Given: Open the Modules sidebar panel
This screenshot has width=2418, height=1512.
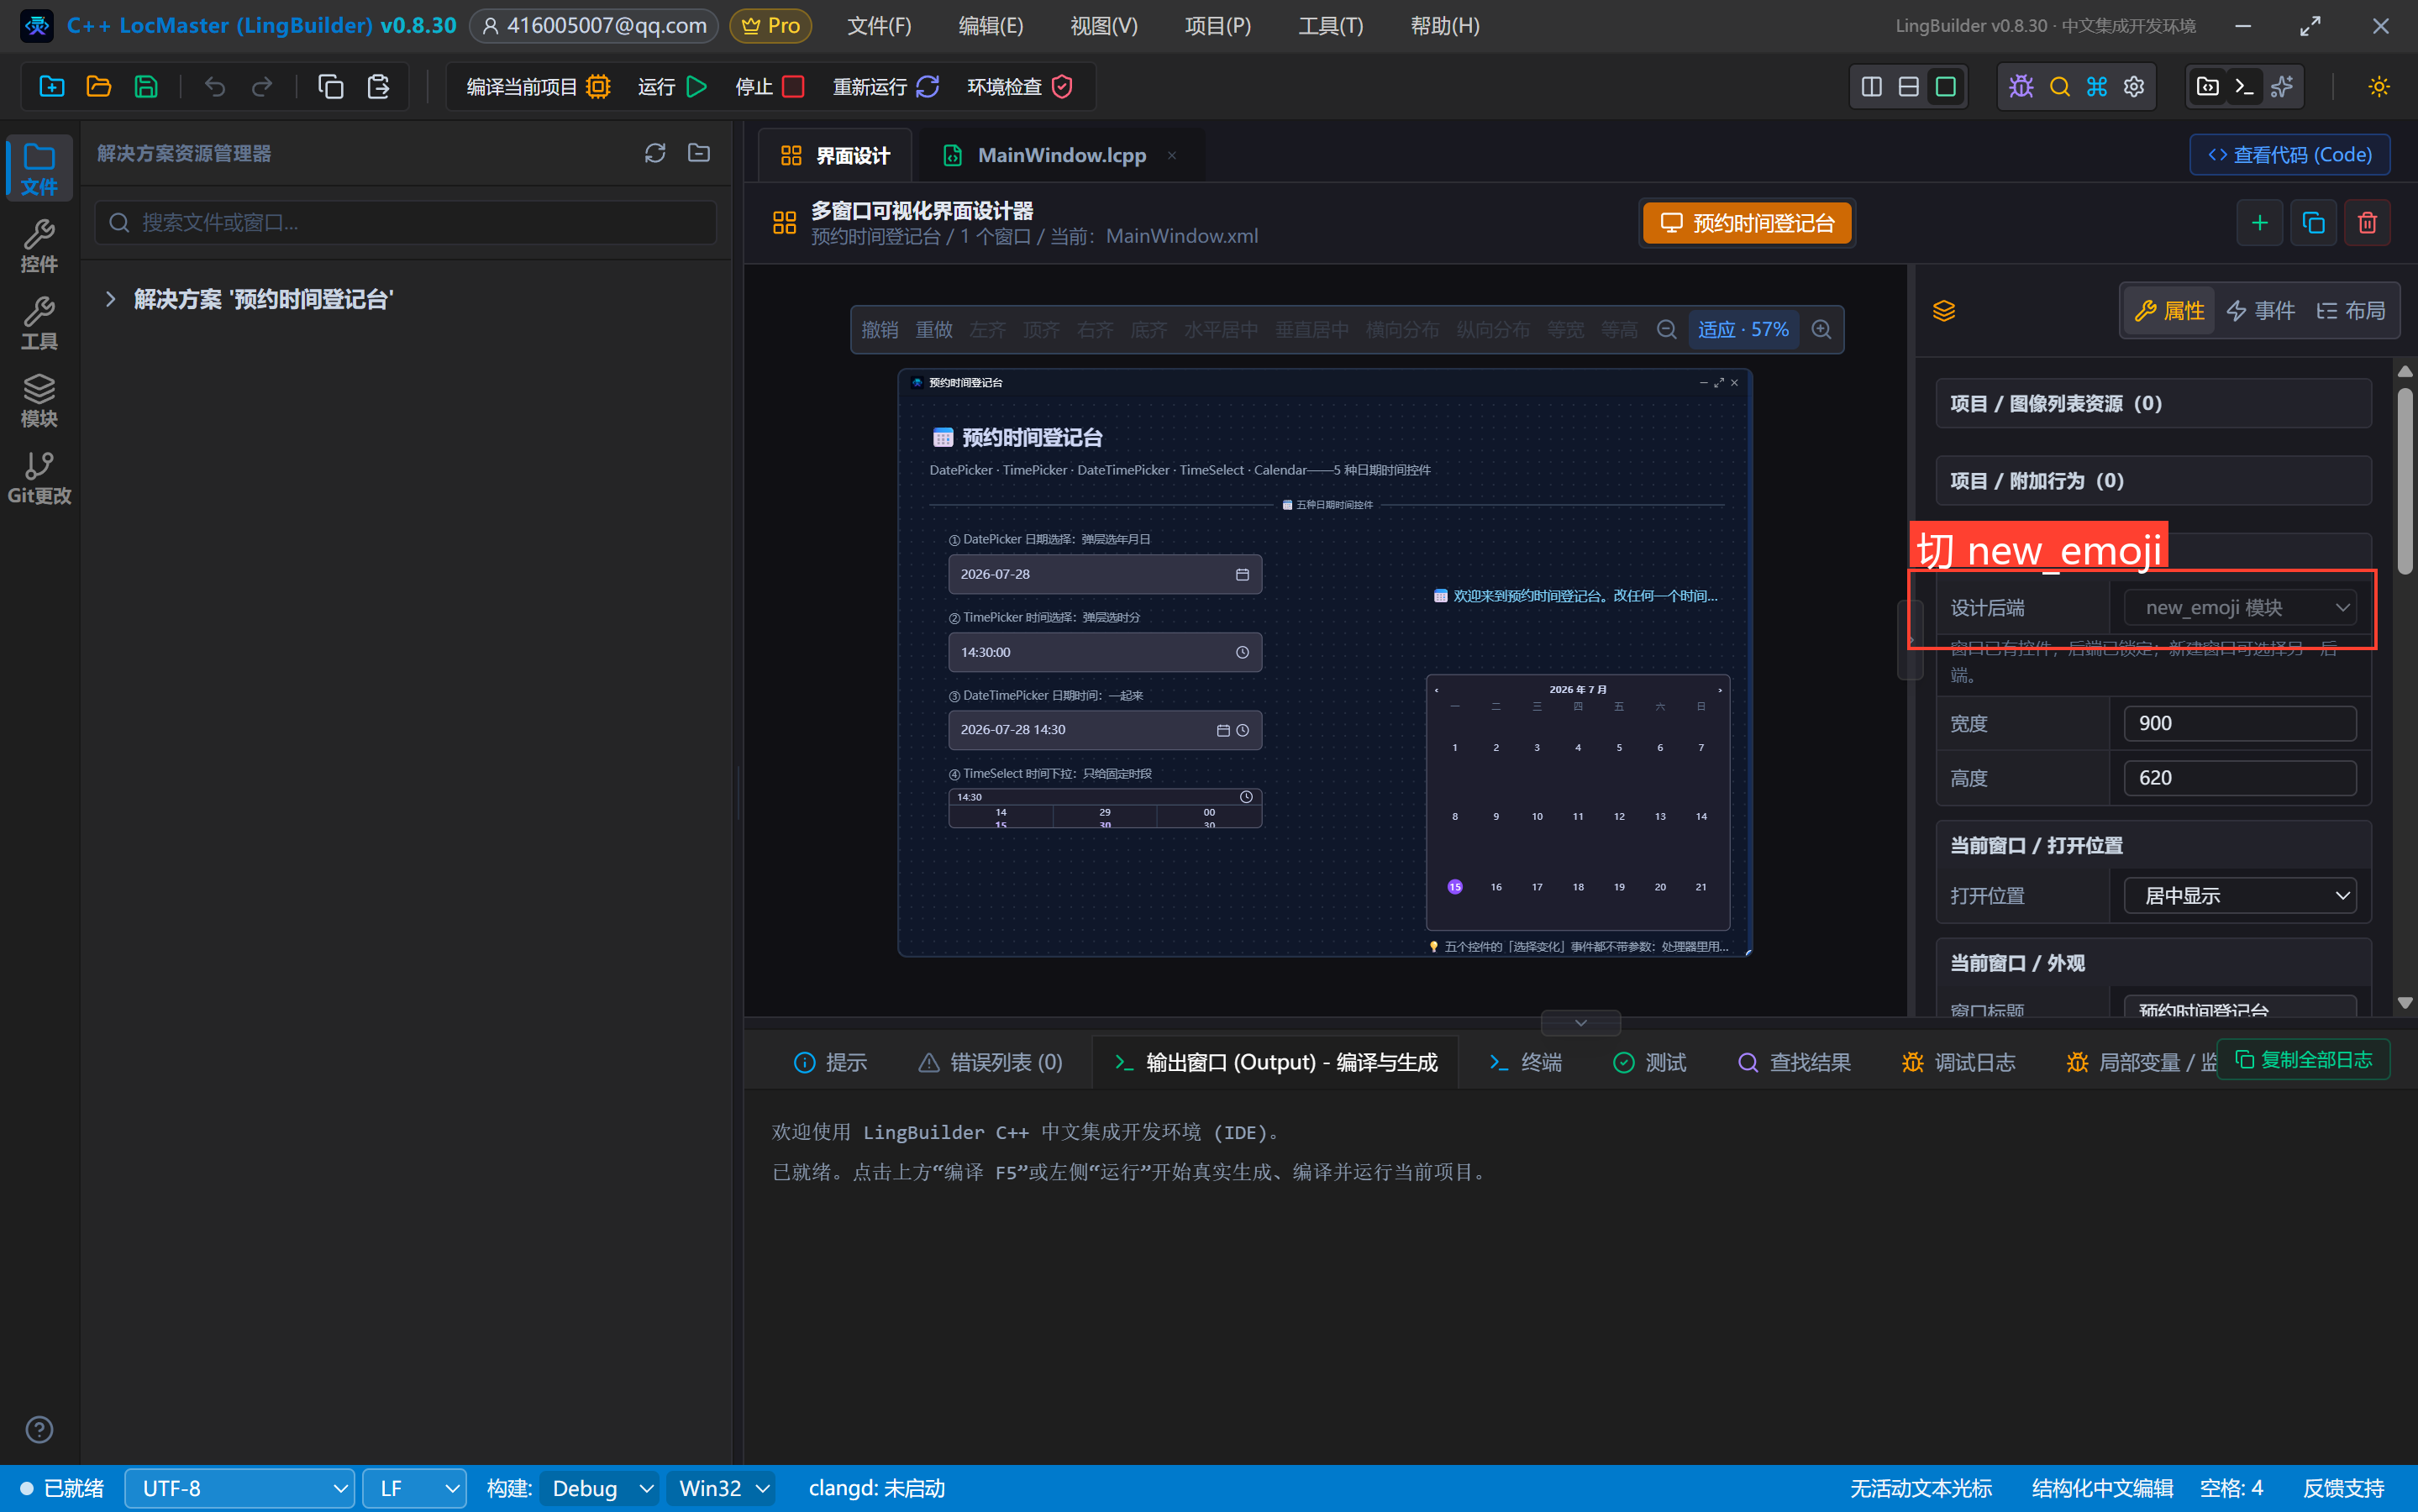Looking at the screenshot, I should pos(39,401).
